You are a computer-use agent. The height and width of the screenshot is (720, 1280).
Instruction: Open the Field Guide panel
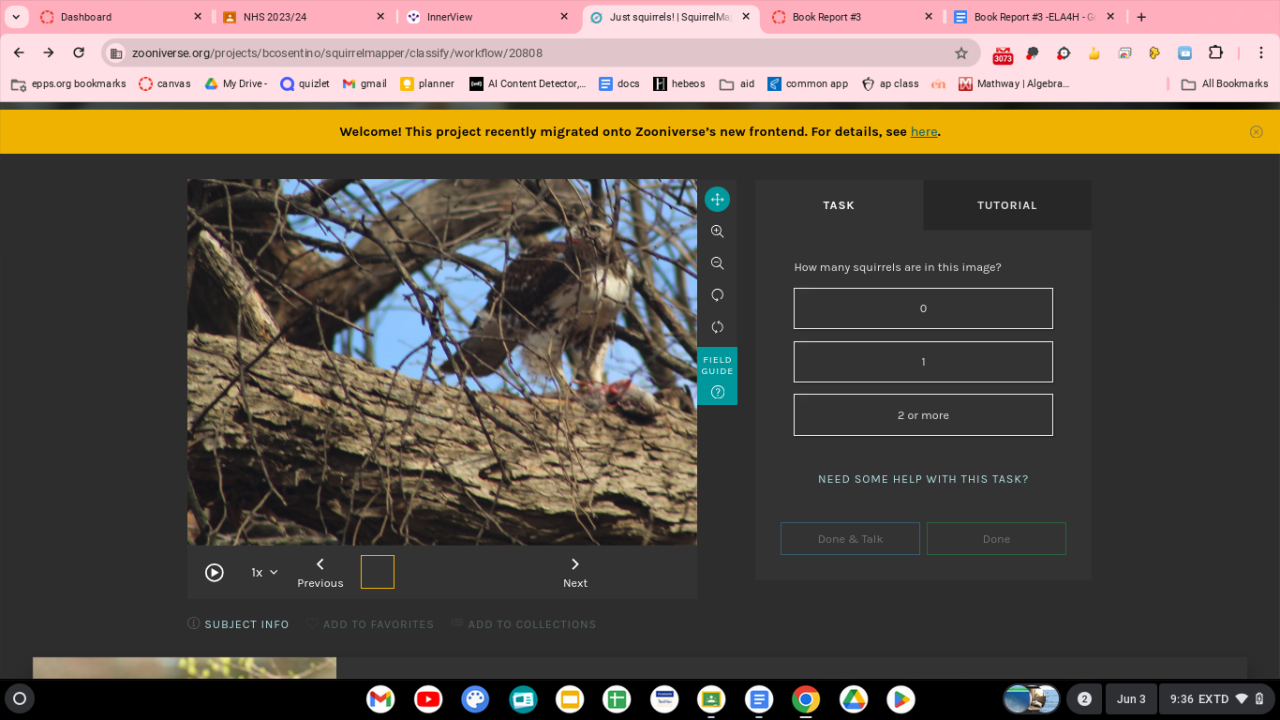[717, 376]
